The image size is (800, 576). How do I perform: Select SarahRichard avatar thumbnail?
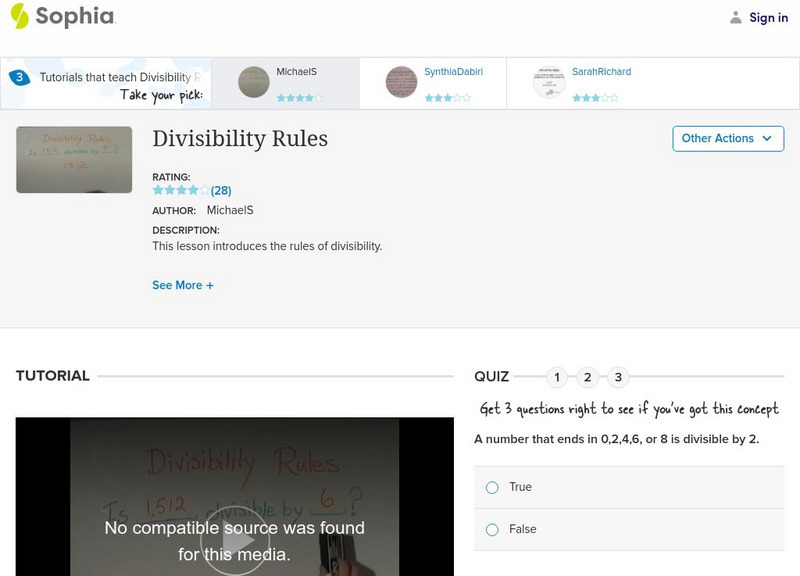[549, 82]
